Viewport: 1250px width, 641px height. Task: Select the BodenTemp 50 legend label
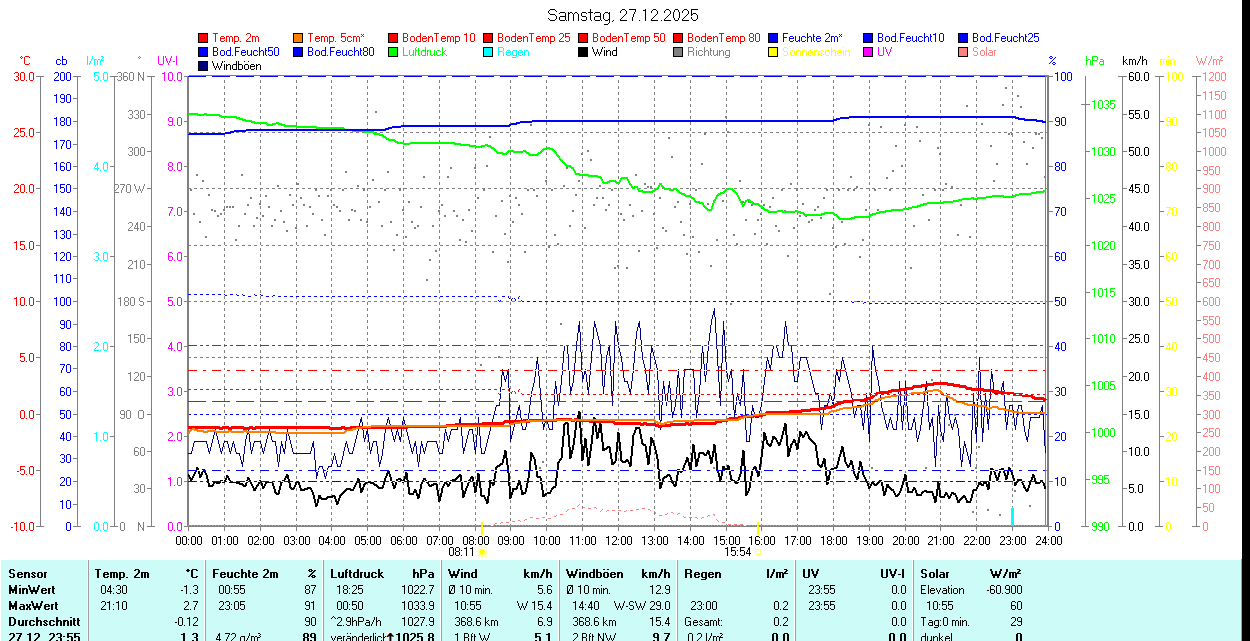(629, 38)
